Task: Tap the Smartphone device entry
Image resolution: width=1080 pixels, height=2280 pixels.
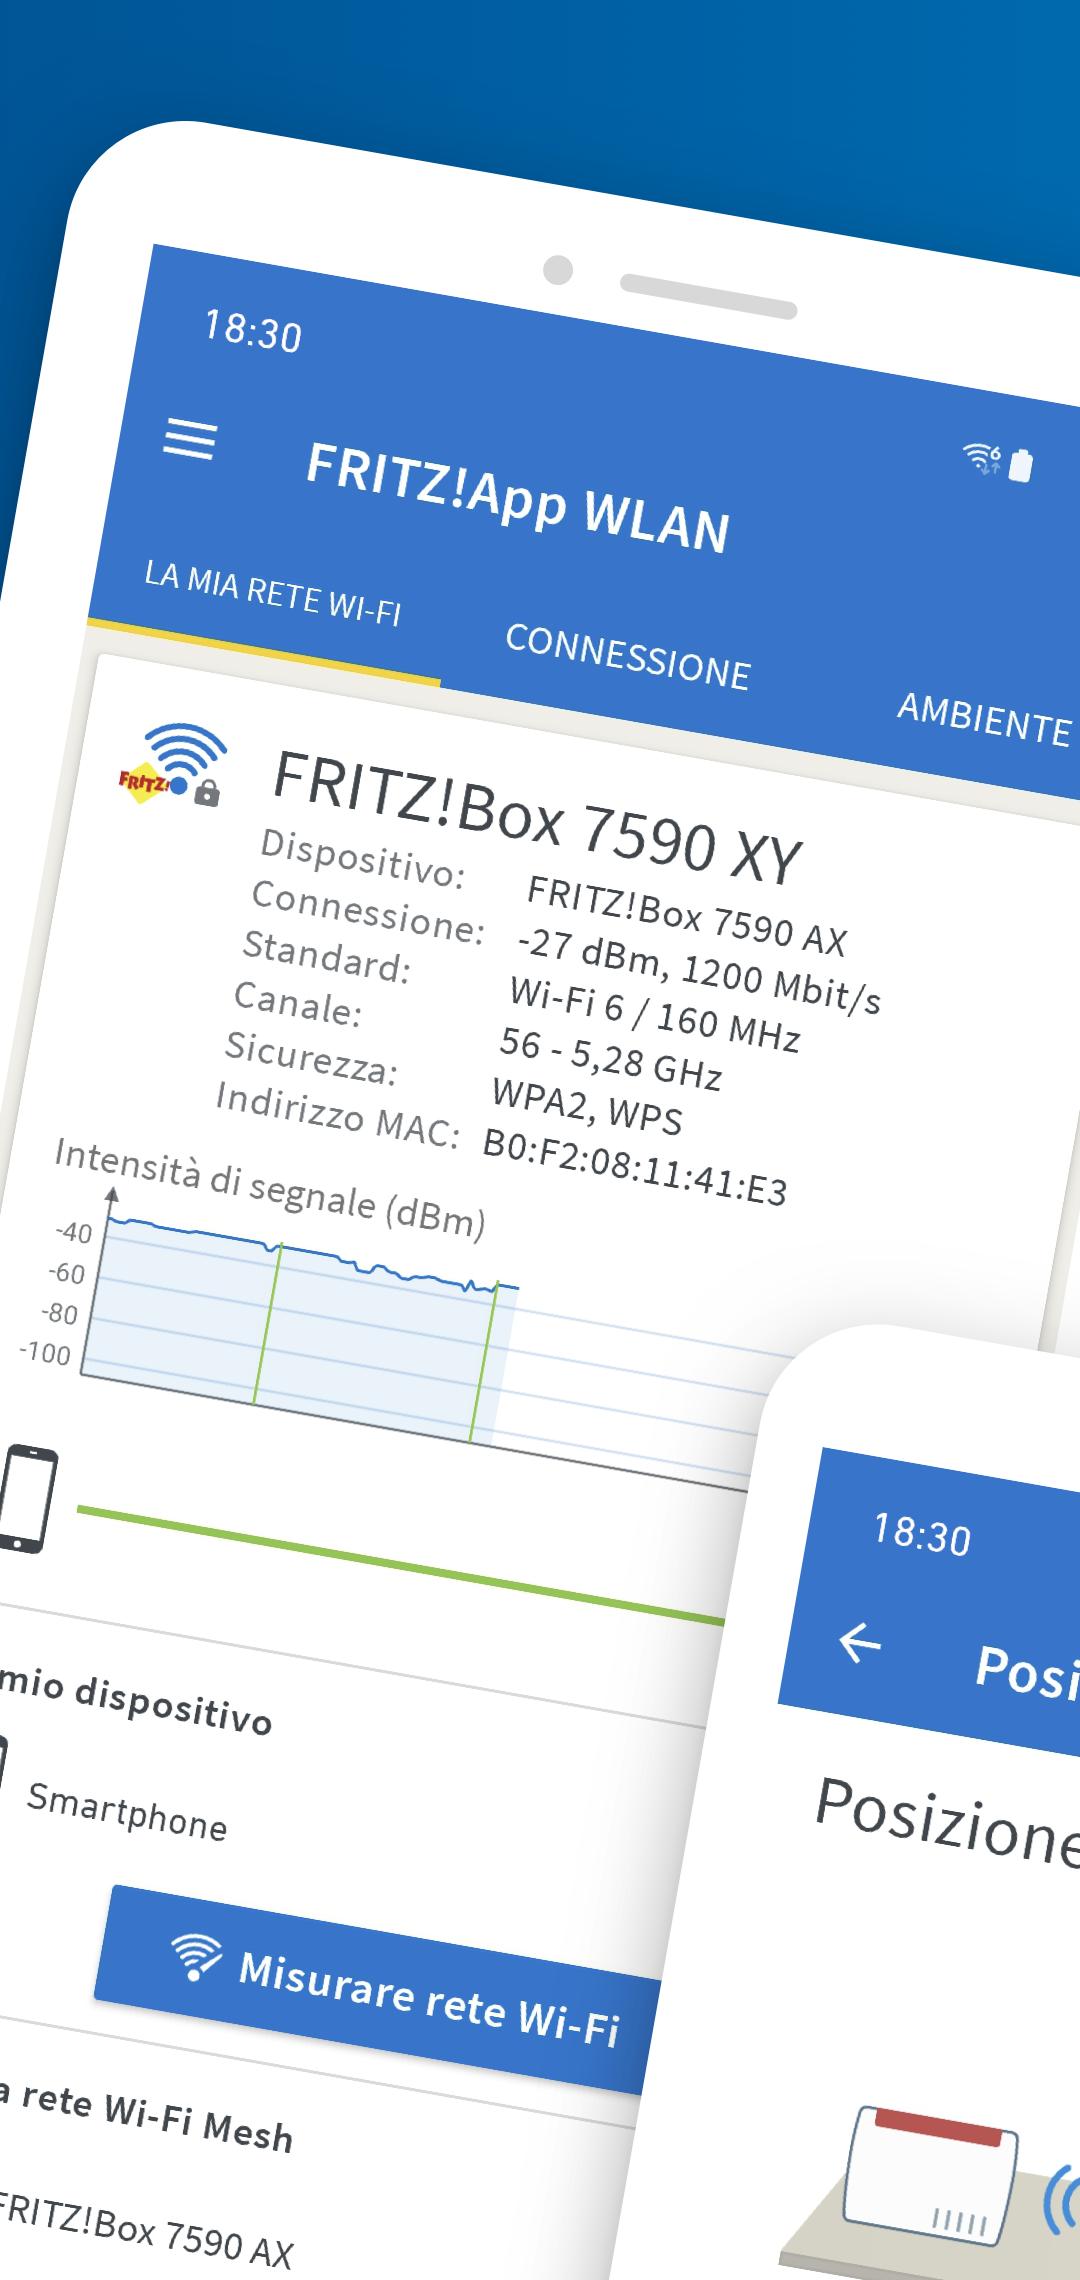Action: 126,1811
